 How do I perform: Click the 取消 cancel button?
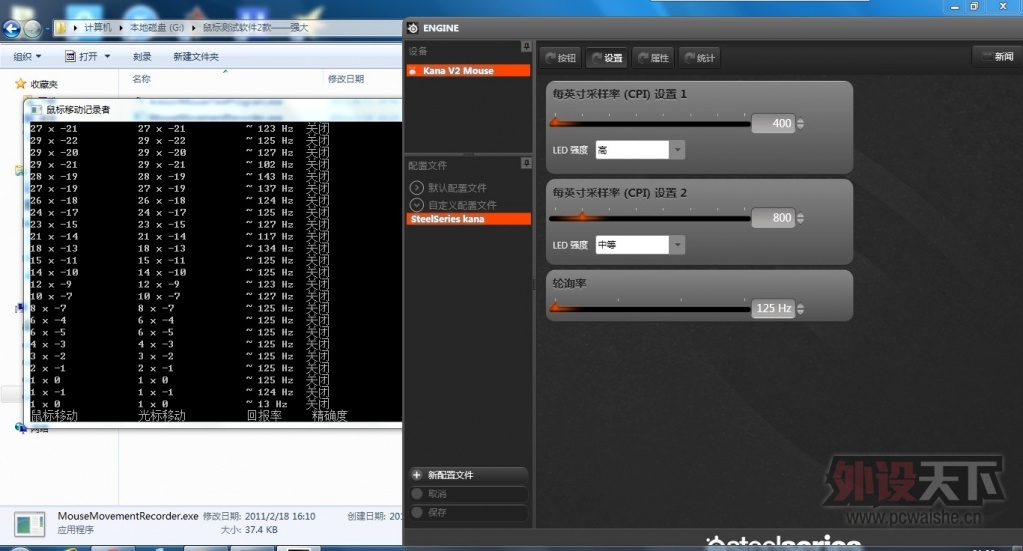click(467, 494)
